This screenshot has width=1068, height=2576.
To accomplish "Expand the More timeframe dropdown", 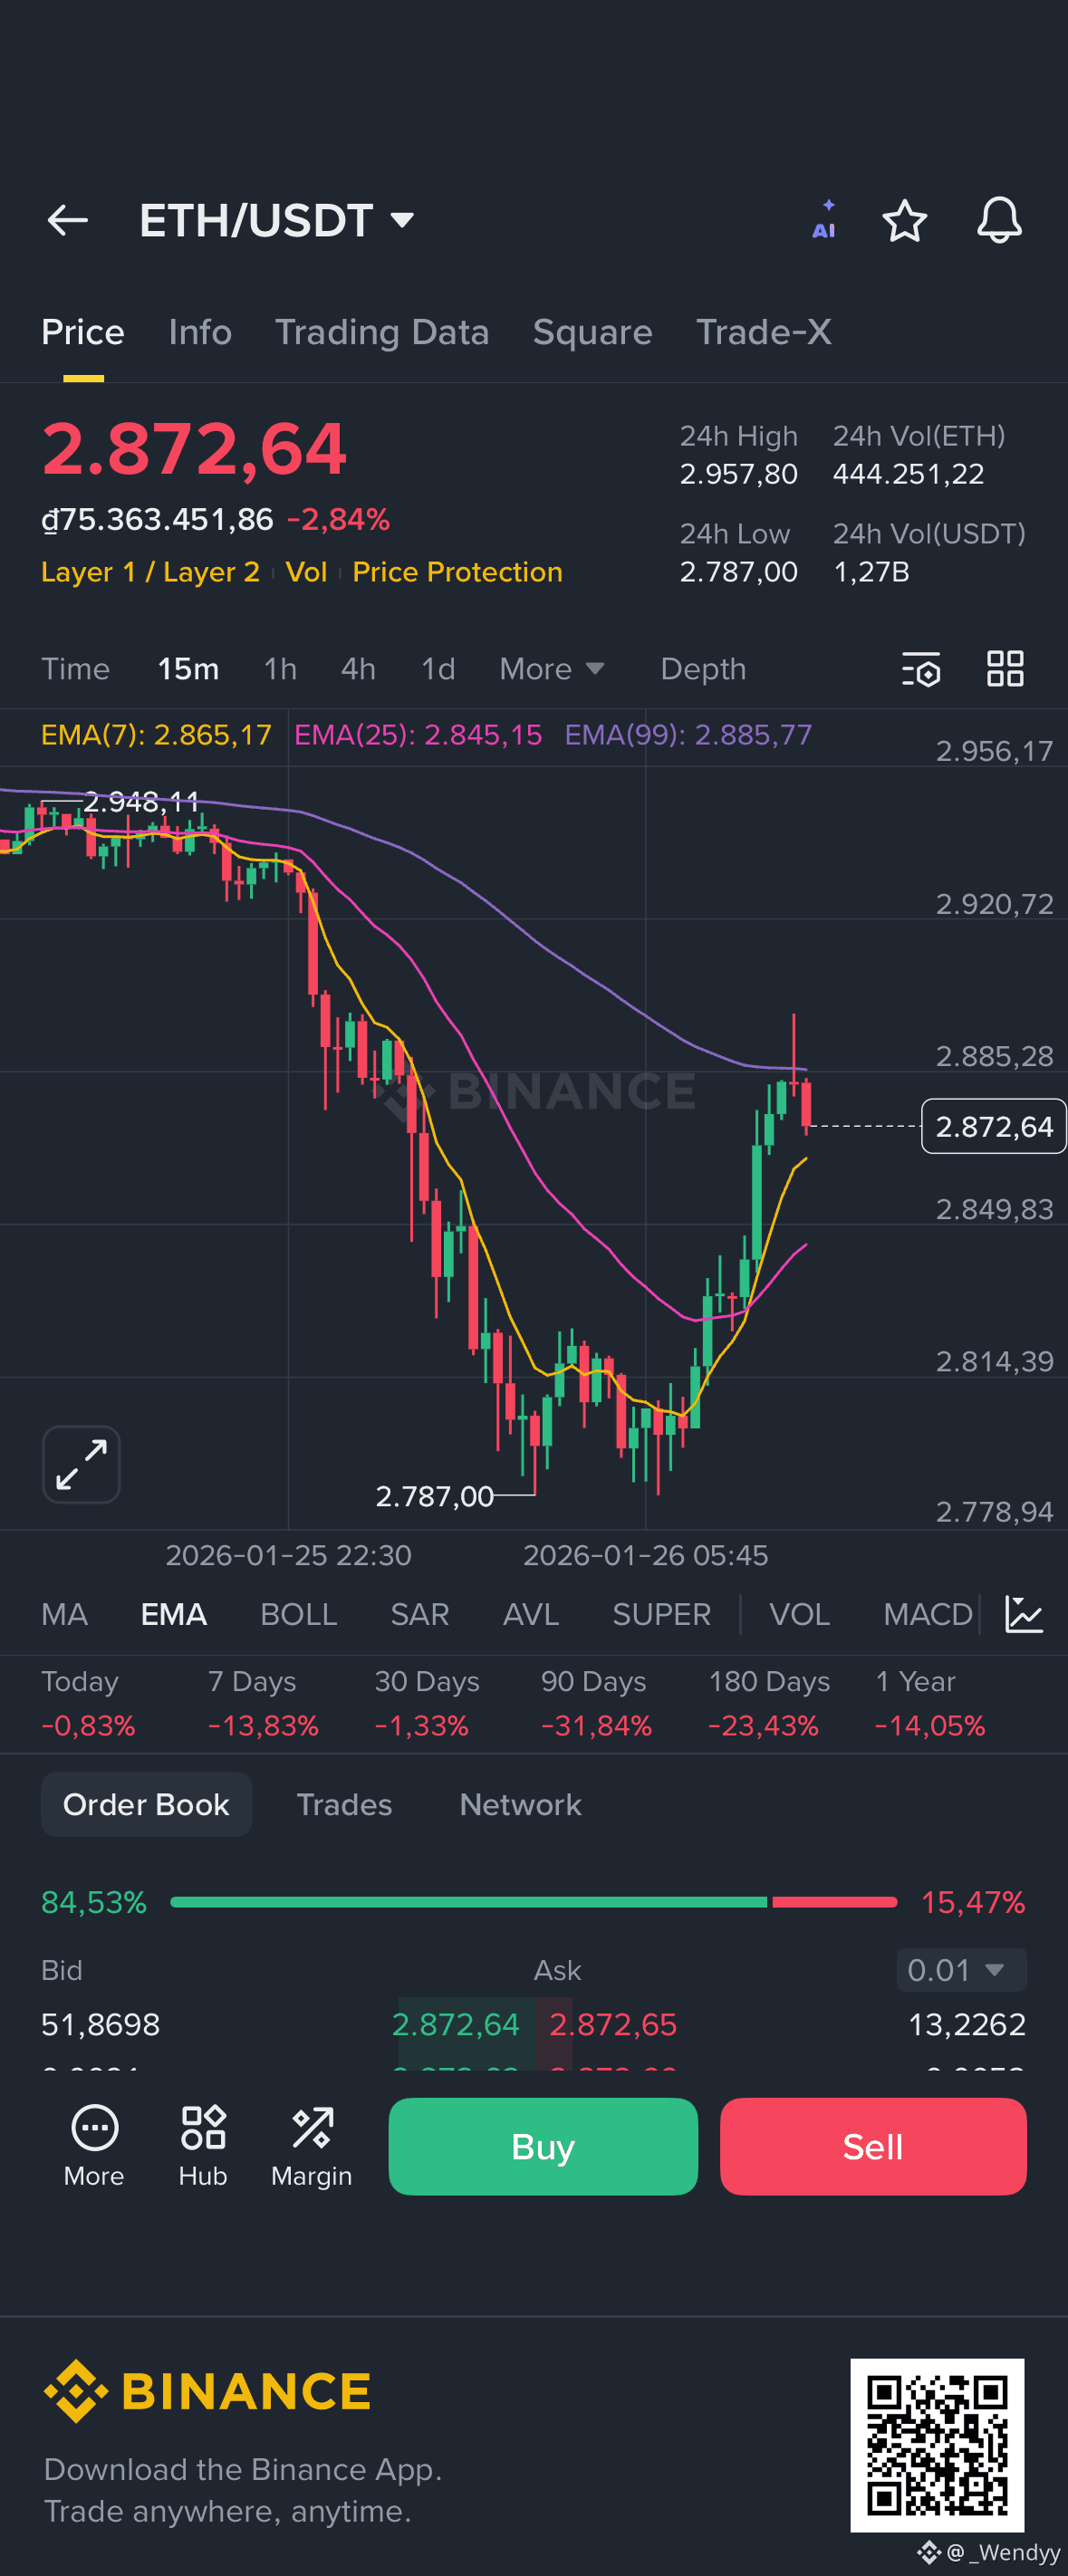I will tap(551, 669).
